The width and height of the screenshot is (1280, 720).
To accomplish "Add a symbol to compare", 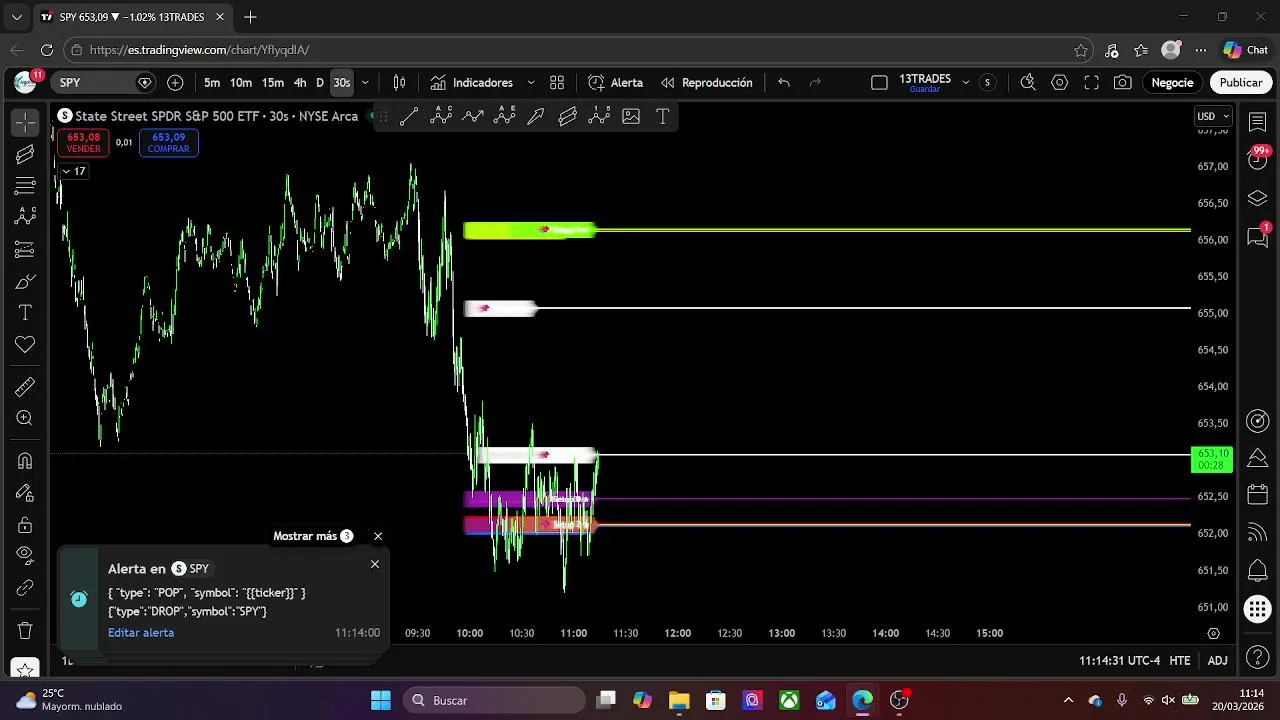I will pos(175,83).
